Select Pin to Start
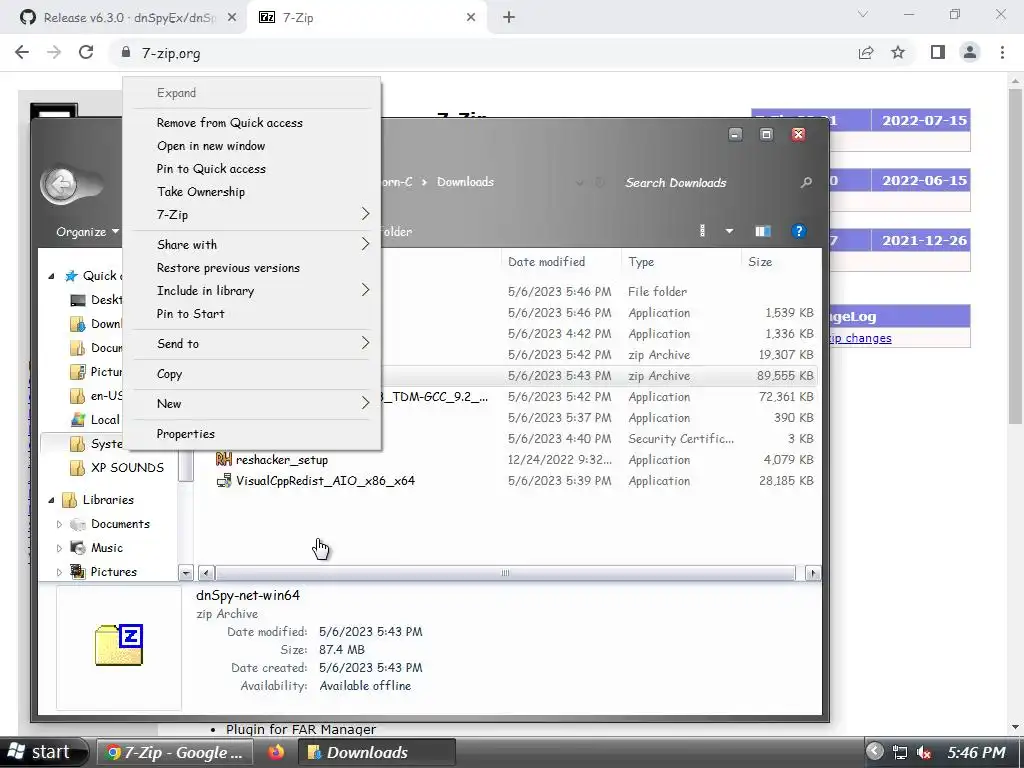The image size is (1024, 768). pyautogui.click(x=252, y=313)
